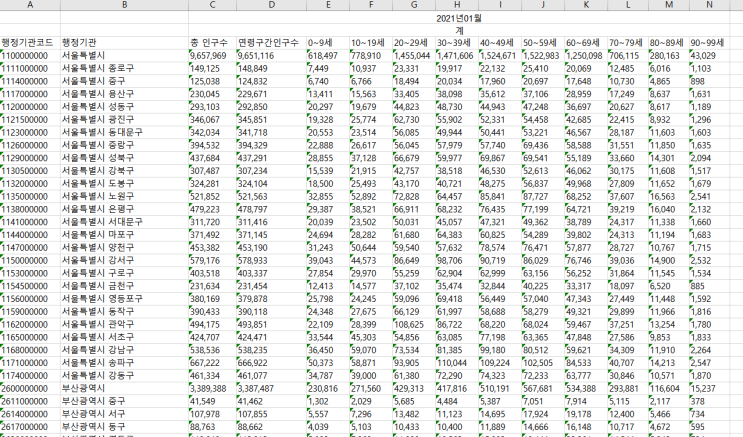
Task: Click the '서울특별시 동대문구' cell
Action: 124,132
